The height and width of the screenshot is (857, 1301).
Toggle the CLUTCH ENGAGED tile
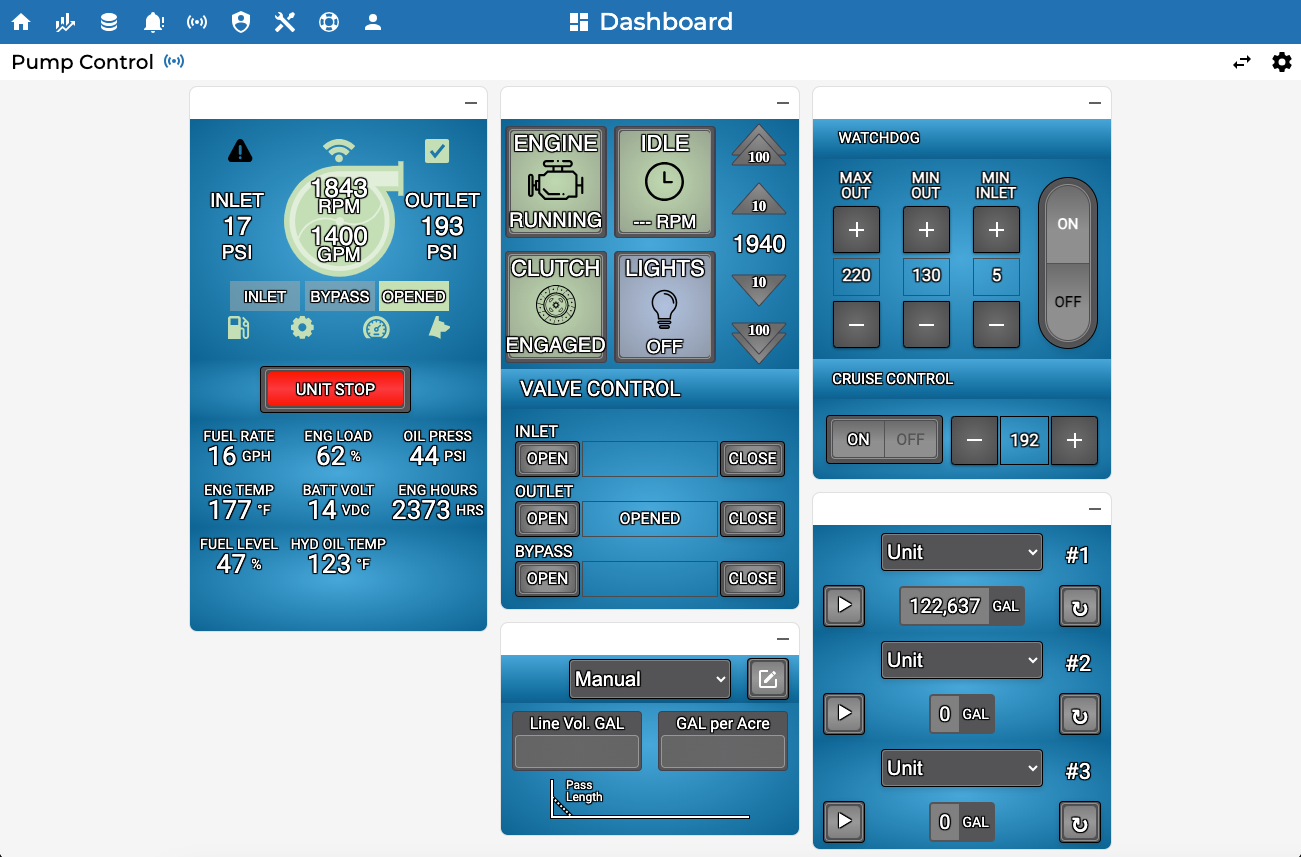556,306
